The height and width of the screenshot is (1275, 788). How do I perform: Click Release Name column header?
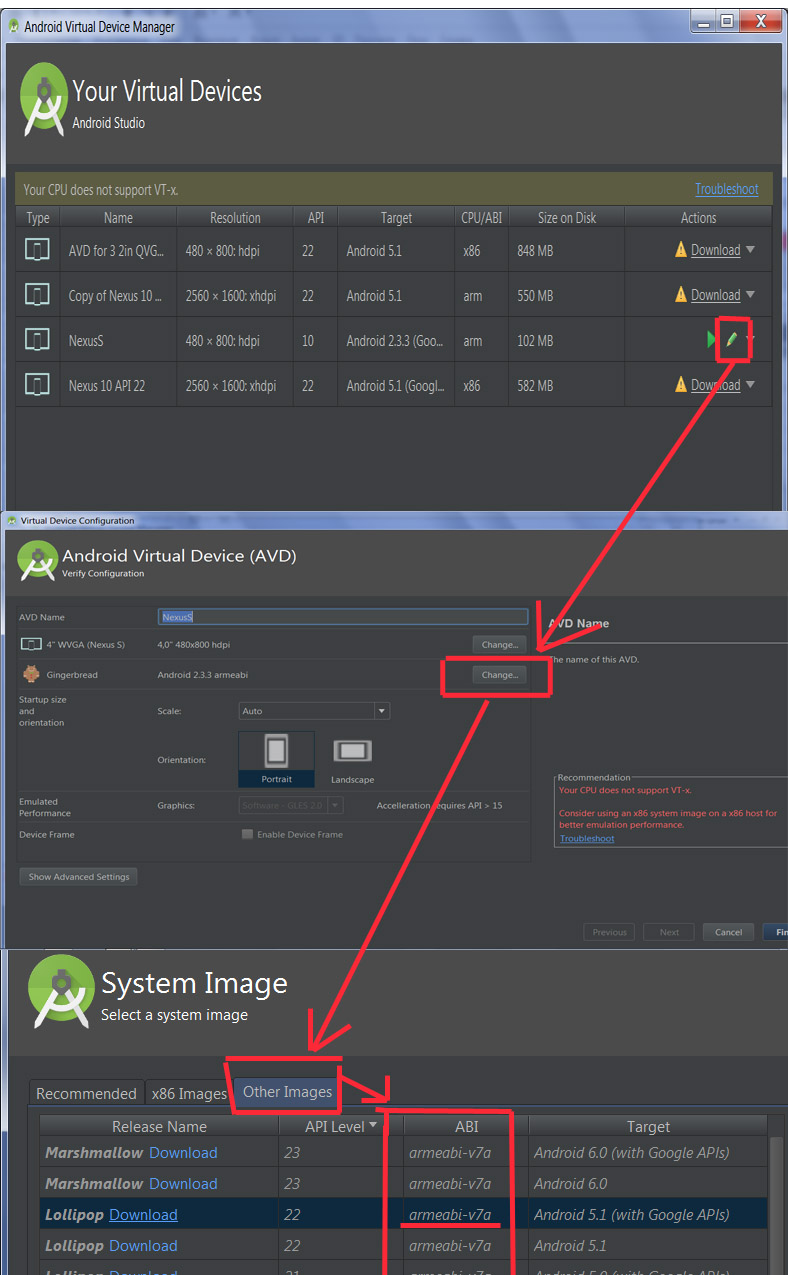(159, 1126)
